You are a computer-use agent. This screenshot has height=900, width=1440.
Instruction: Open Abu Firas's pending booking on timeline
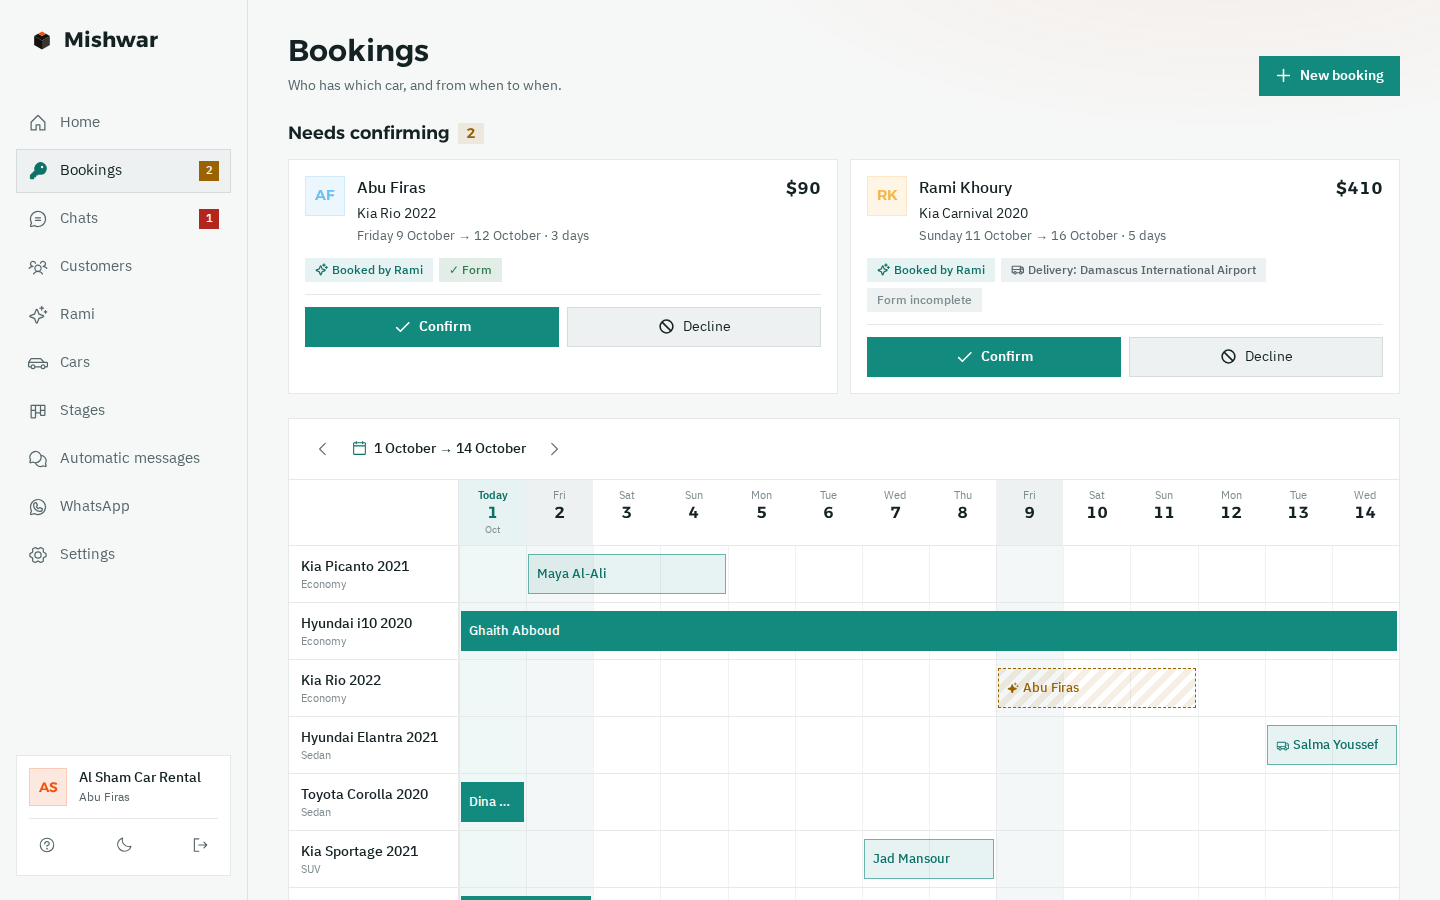[x=1097, y=688]
